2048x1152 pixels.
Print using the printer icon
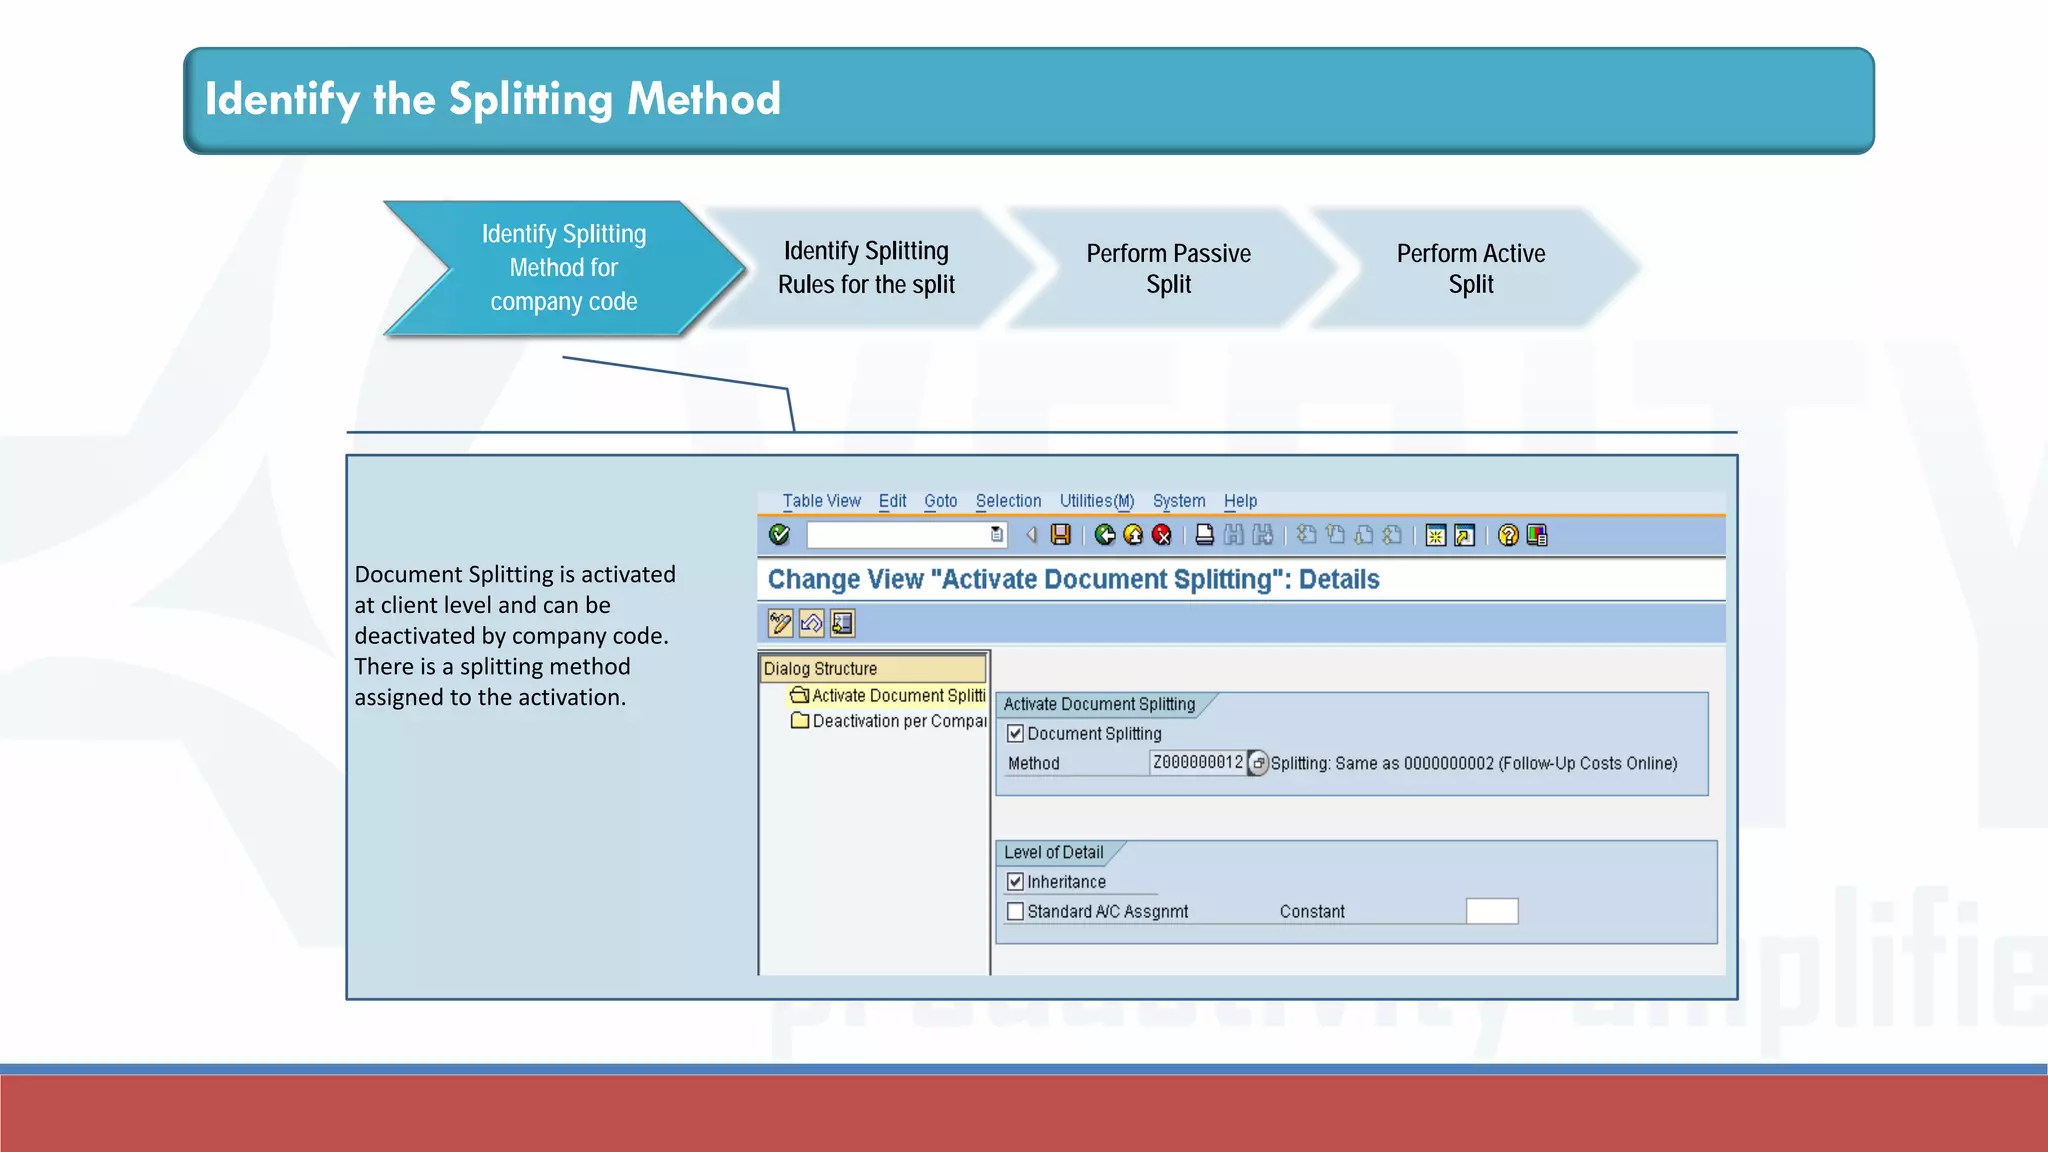[x=1205, y=535]
